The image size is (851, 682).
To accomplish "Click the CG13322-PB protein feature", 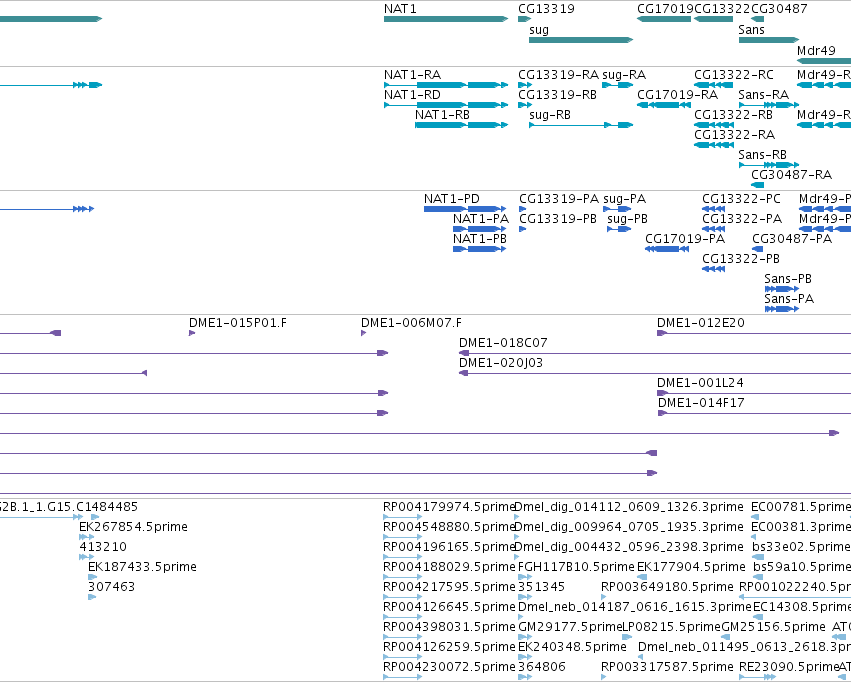I will (x=713, y=269).
